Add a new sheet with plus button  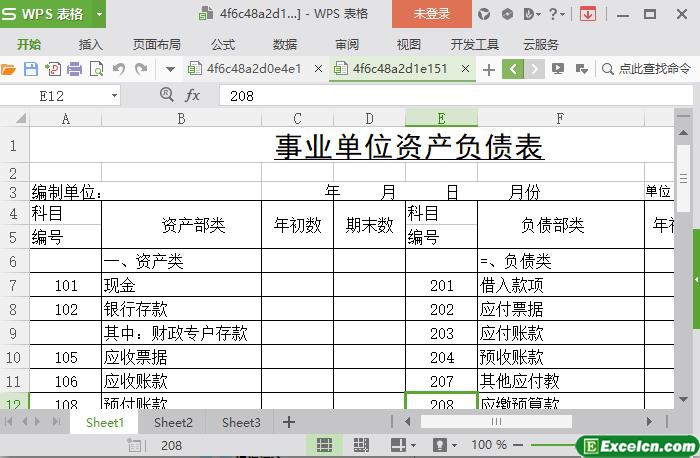click(289, 422)
